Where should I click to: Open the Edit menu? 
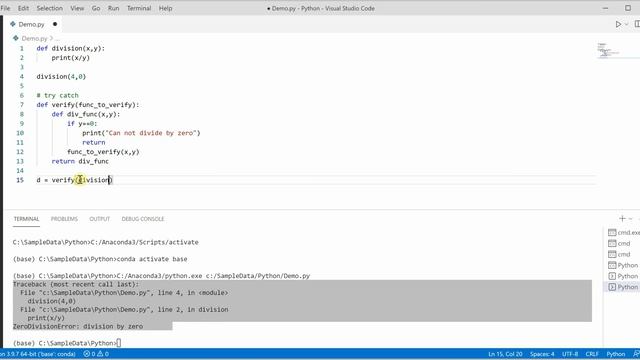point(23,8)
